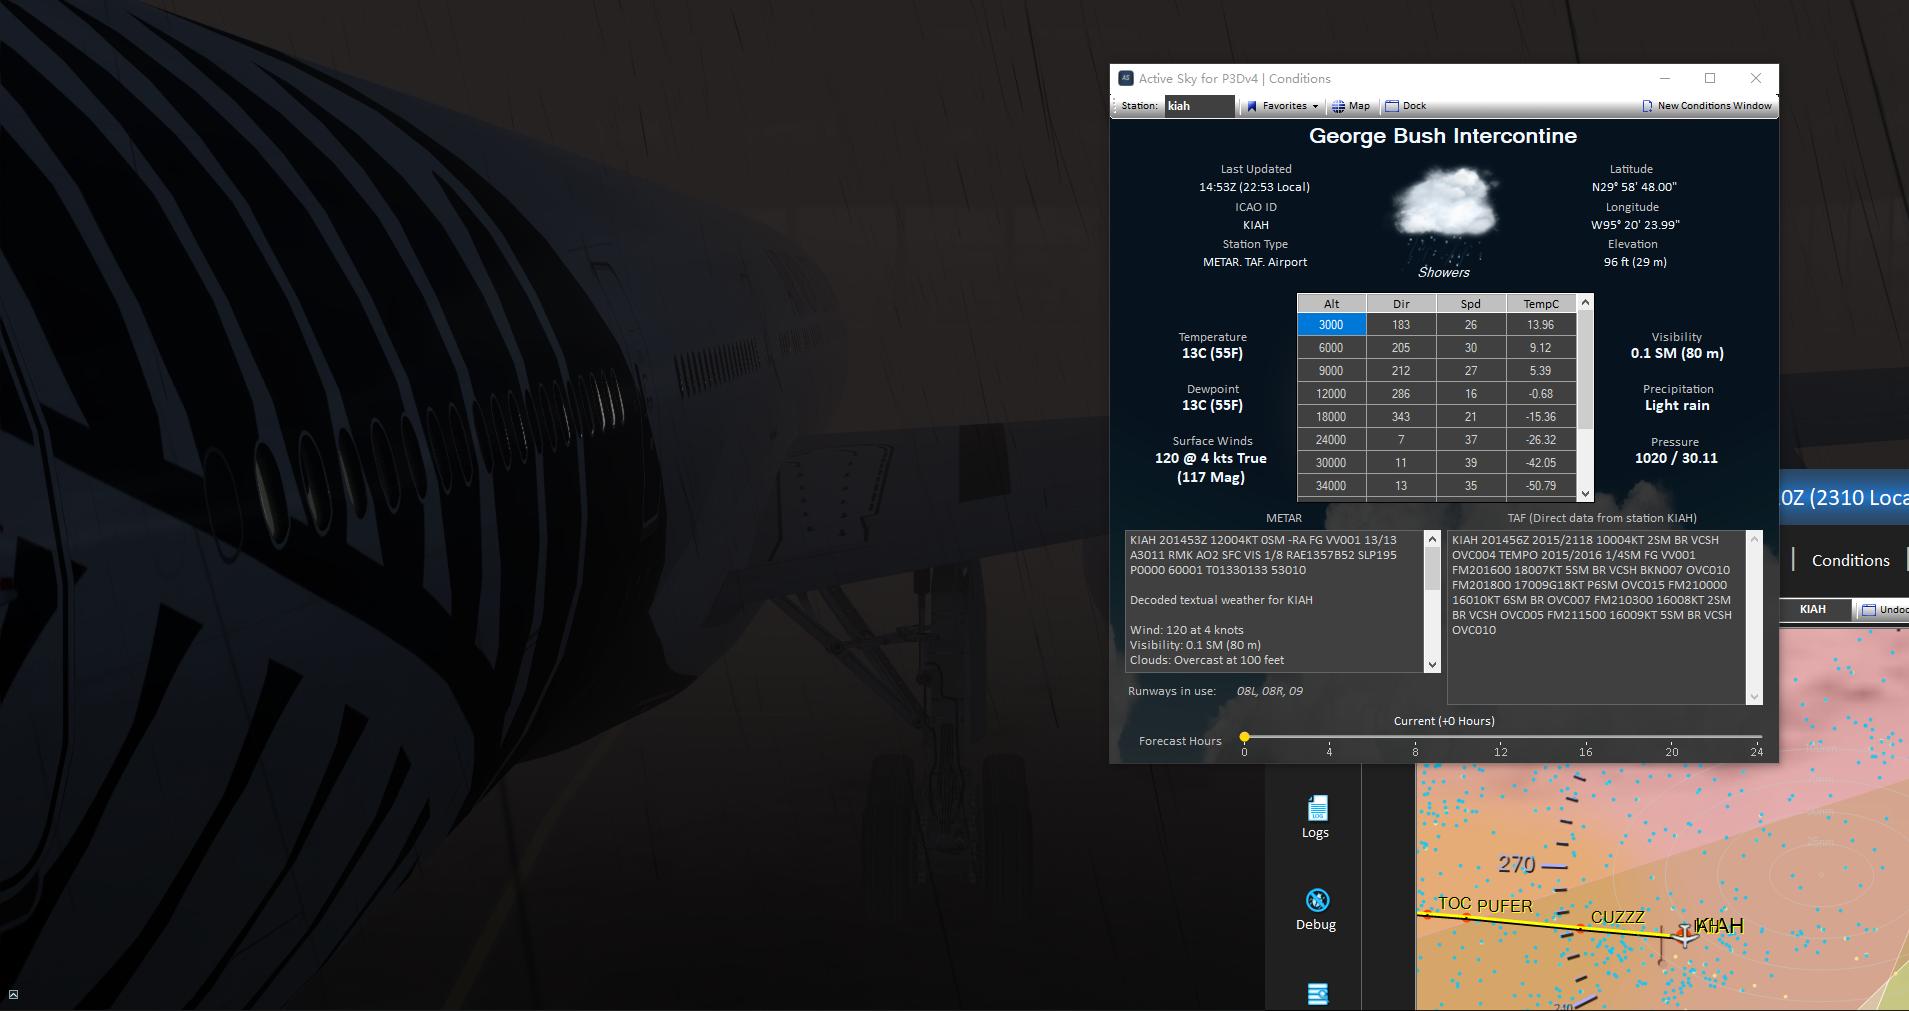Click the icon below Debug in background sidebar
This screenshot has width=1909, height=1011.
[x=1318, y=994]
